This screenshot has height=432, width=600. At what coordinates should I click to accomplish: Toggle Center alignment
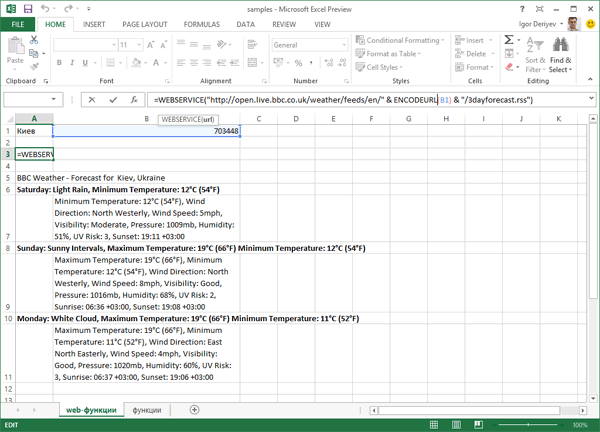[194, 63]
